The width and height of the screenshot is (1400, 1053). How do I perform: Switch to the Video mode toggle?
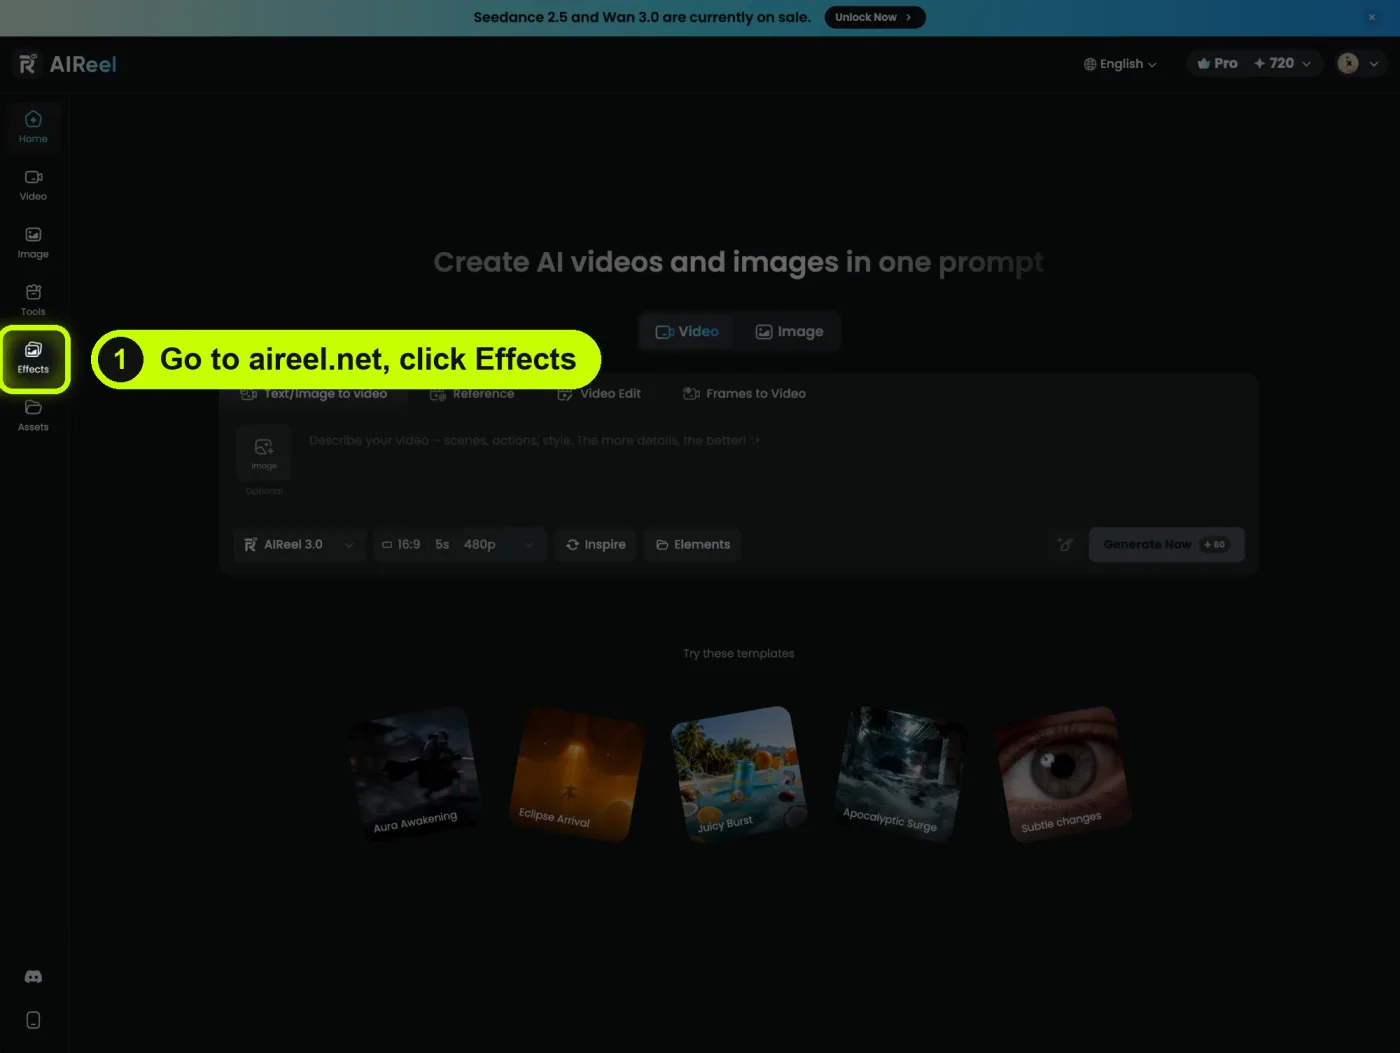687,331
